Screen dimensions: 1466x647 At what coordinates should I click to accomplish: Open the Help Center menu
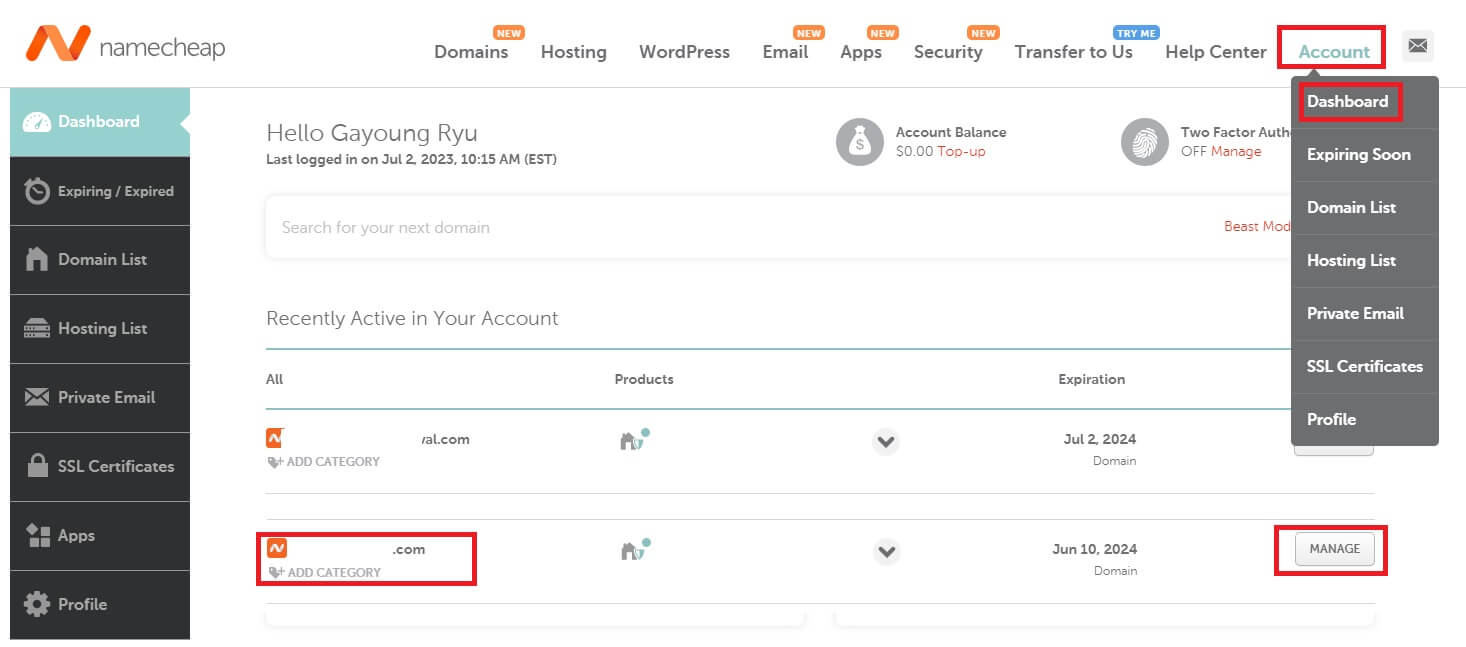[1216, 52]
